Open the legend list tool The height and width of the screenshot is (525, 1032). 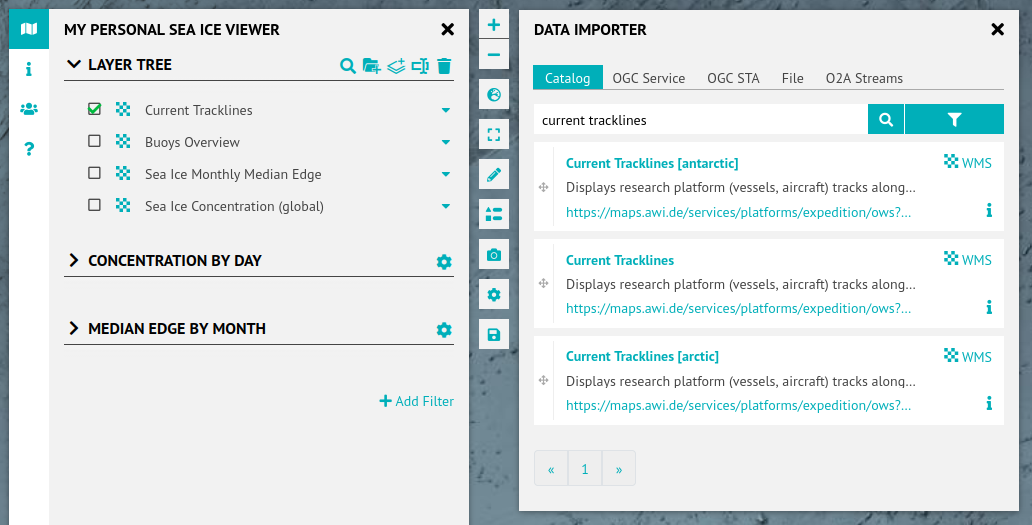(494, 214)
